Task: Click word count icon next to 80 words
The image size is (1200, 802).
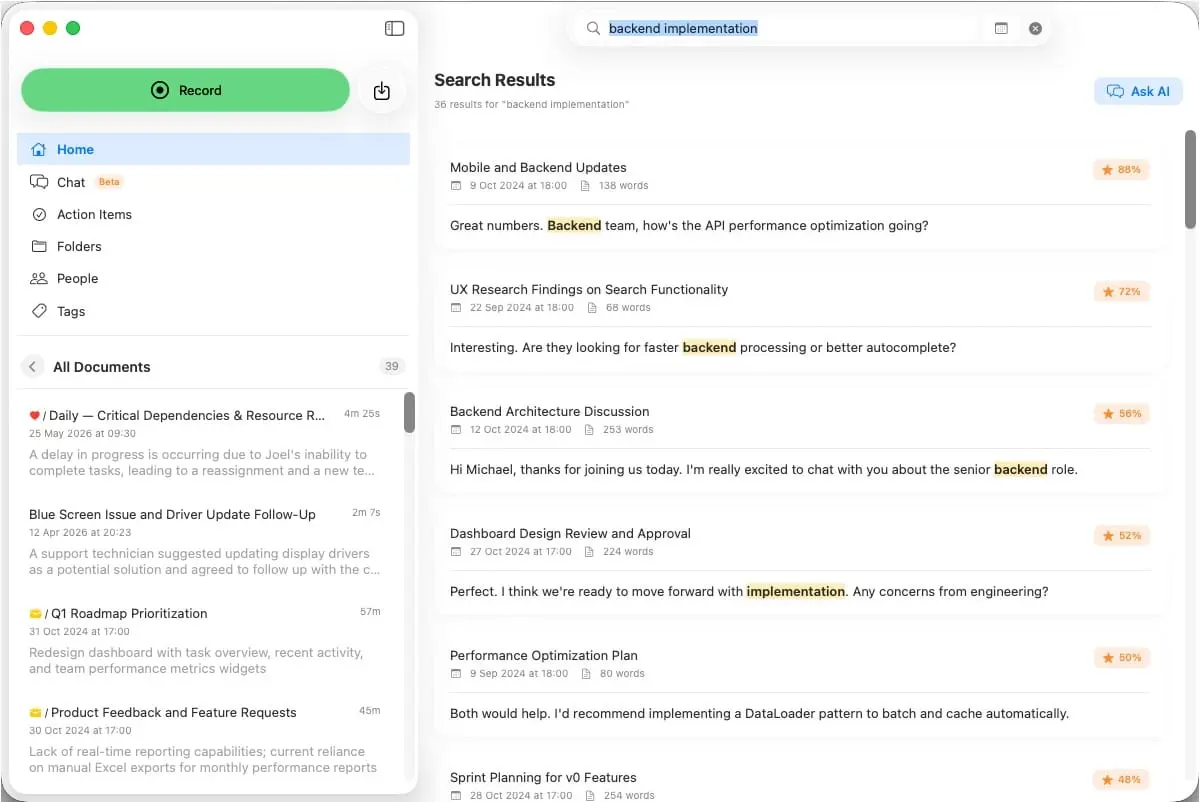Action: pos(587,674)
